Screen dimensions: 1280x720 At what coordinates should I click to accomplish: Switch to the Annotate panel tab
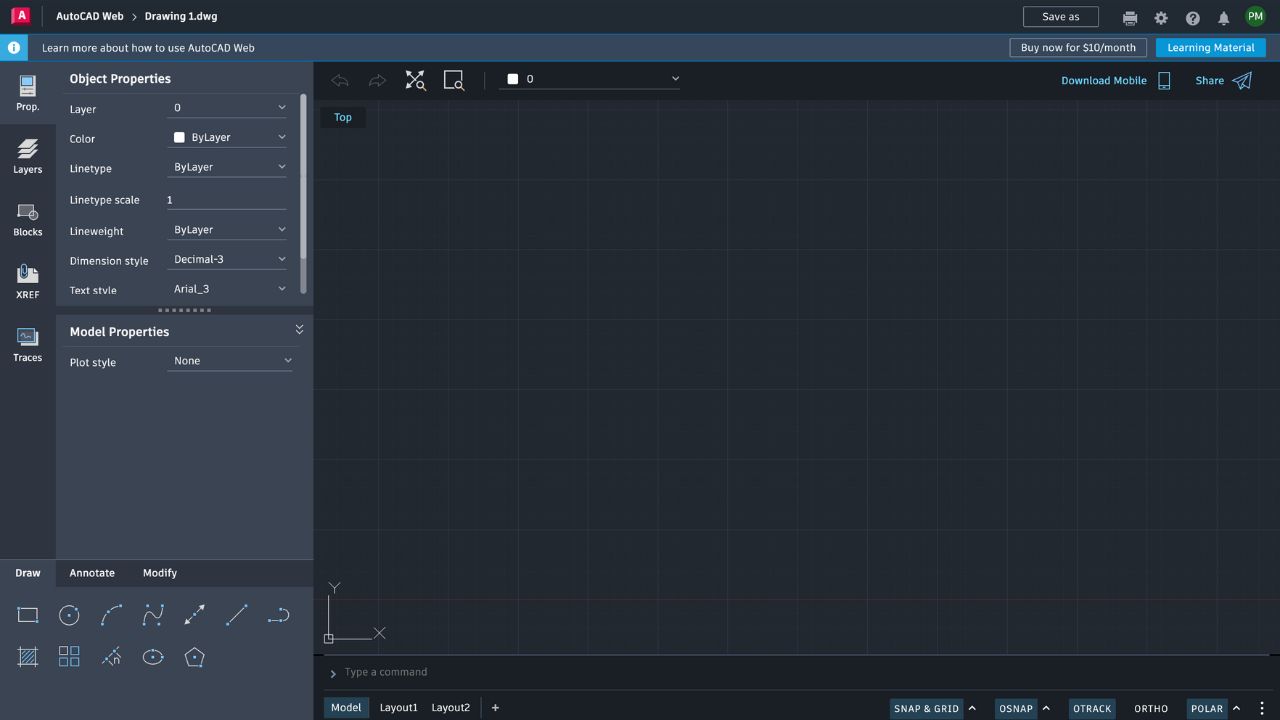(x=91, y=573)
